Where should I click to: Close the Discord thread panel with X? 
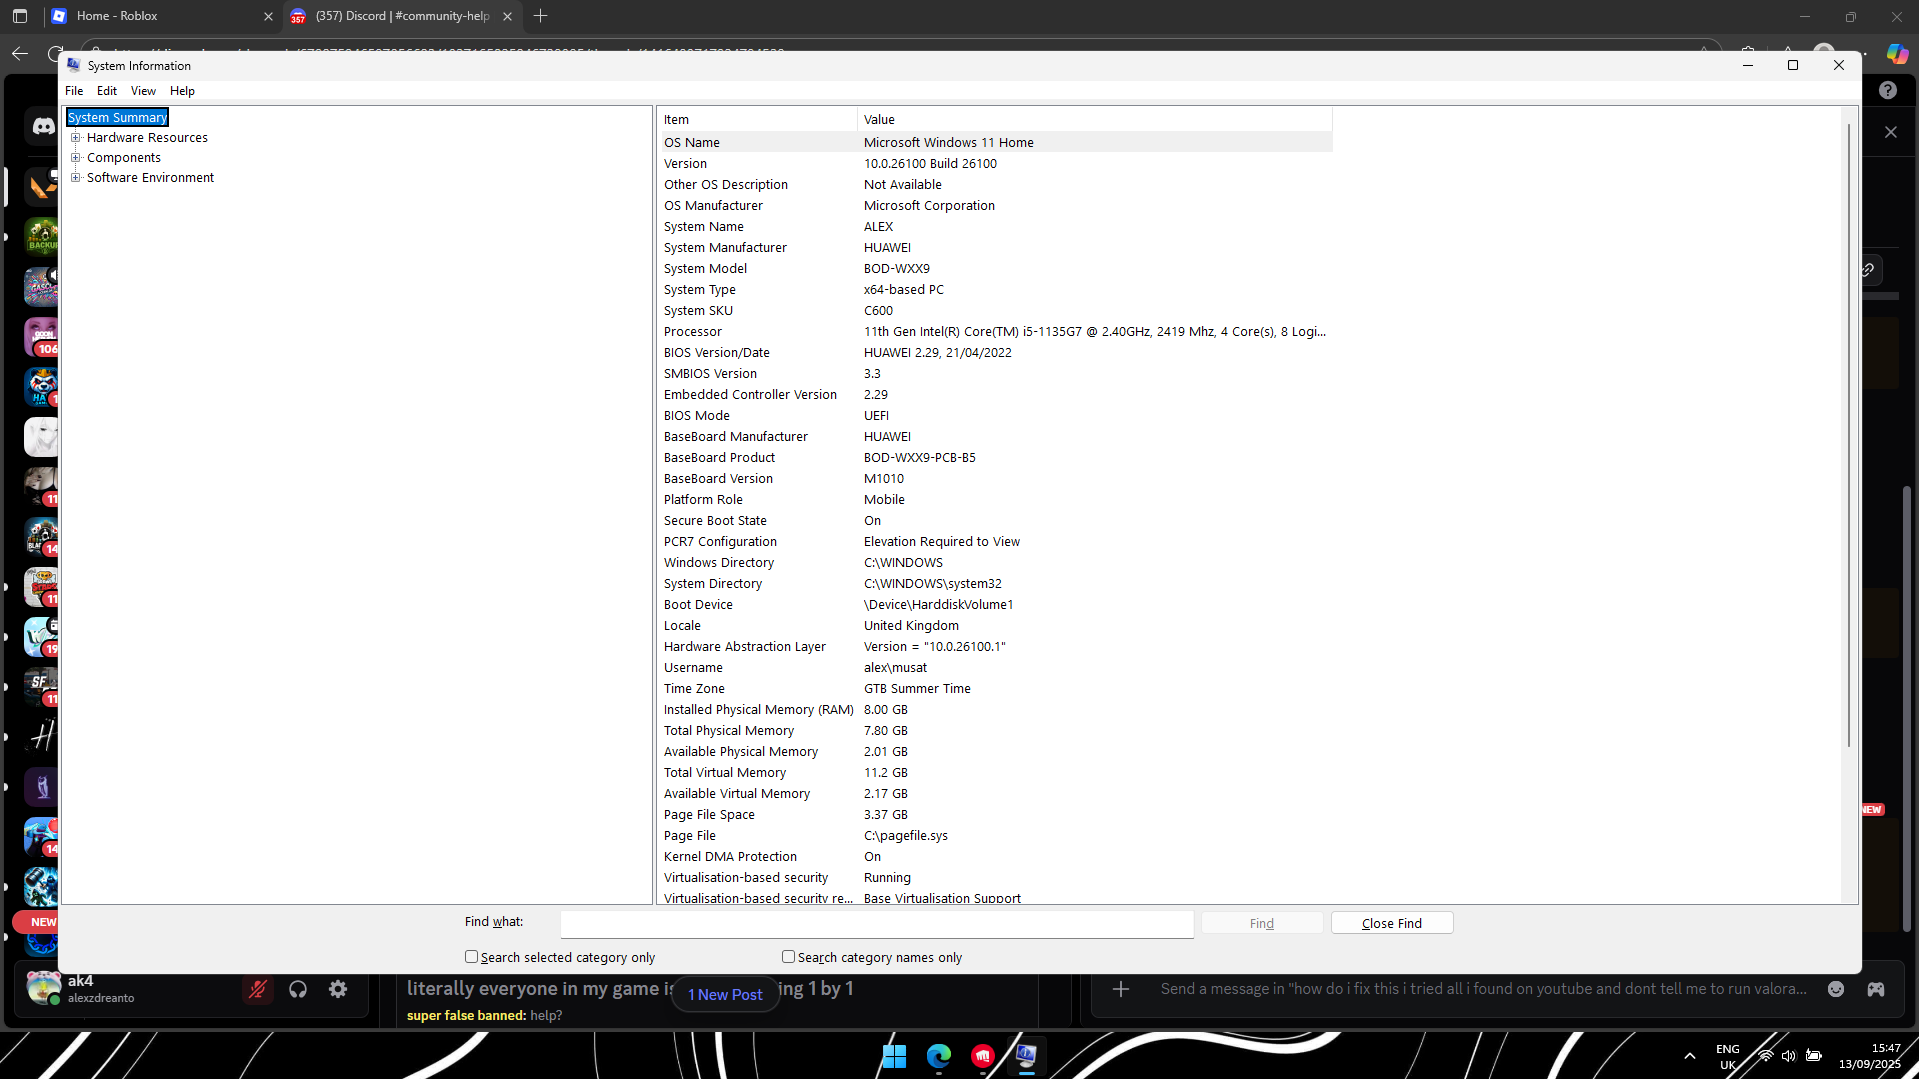click(1890, 132)
